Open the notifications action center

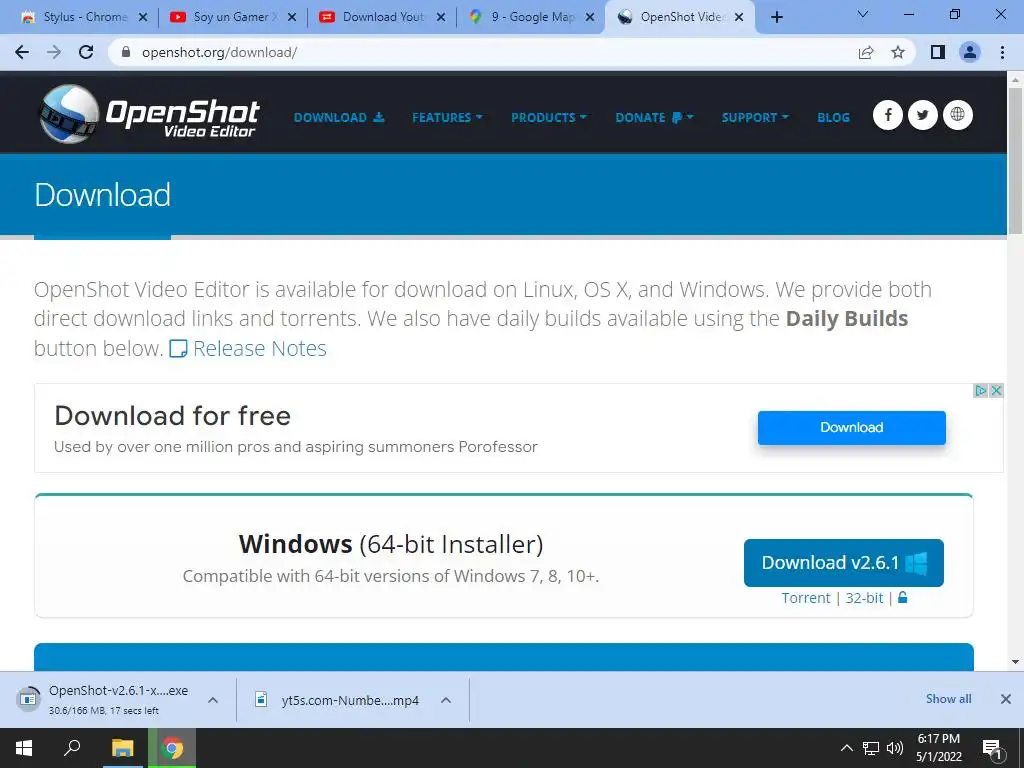tap(992, 748)
